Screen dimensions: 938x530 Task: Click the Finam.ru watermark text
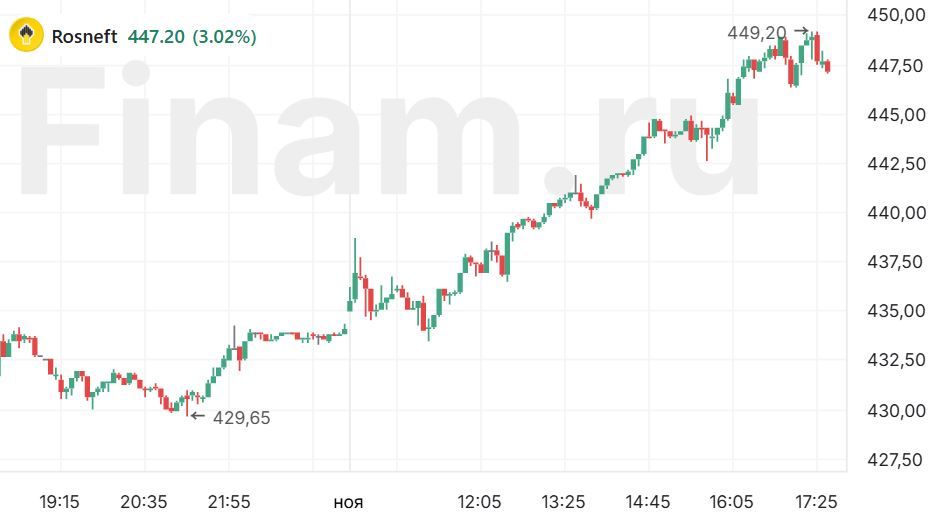[x=390, y=130]
